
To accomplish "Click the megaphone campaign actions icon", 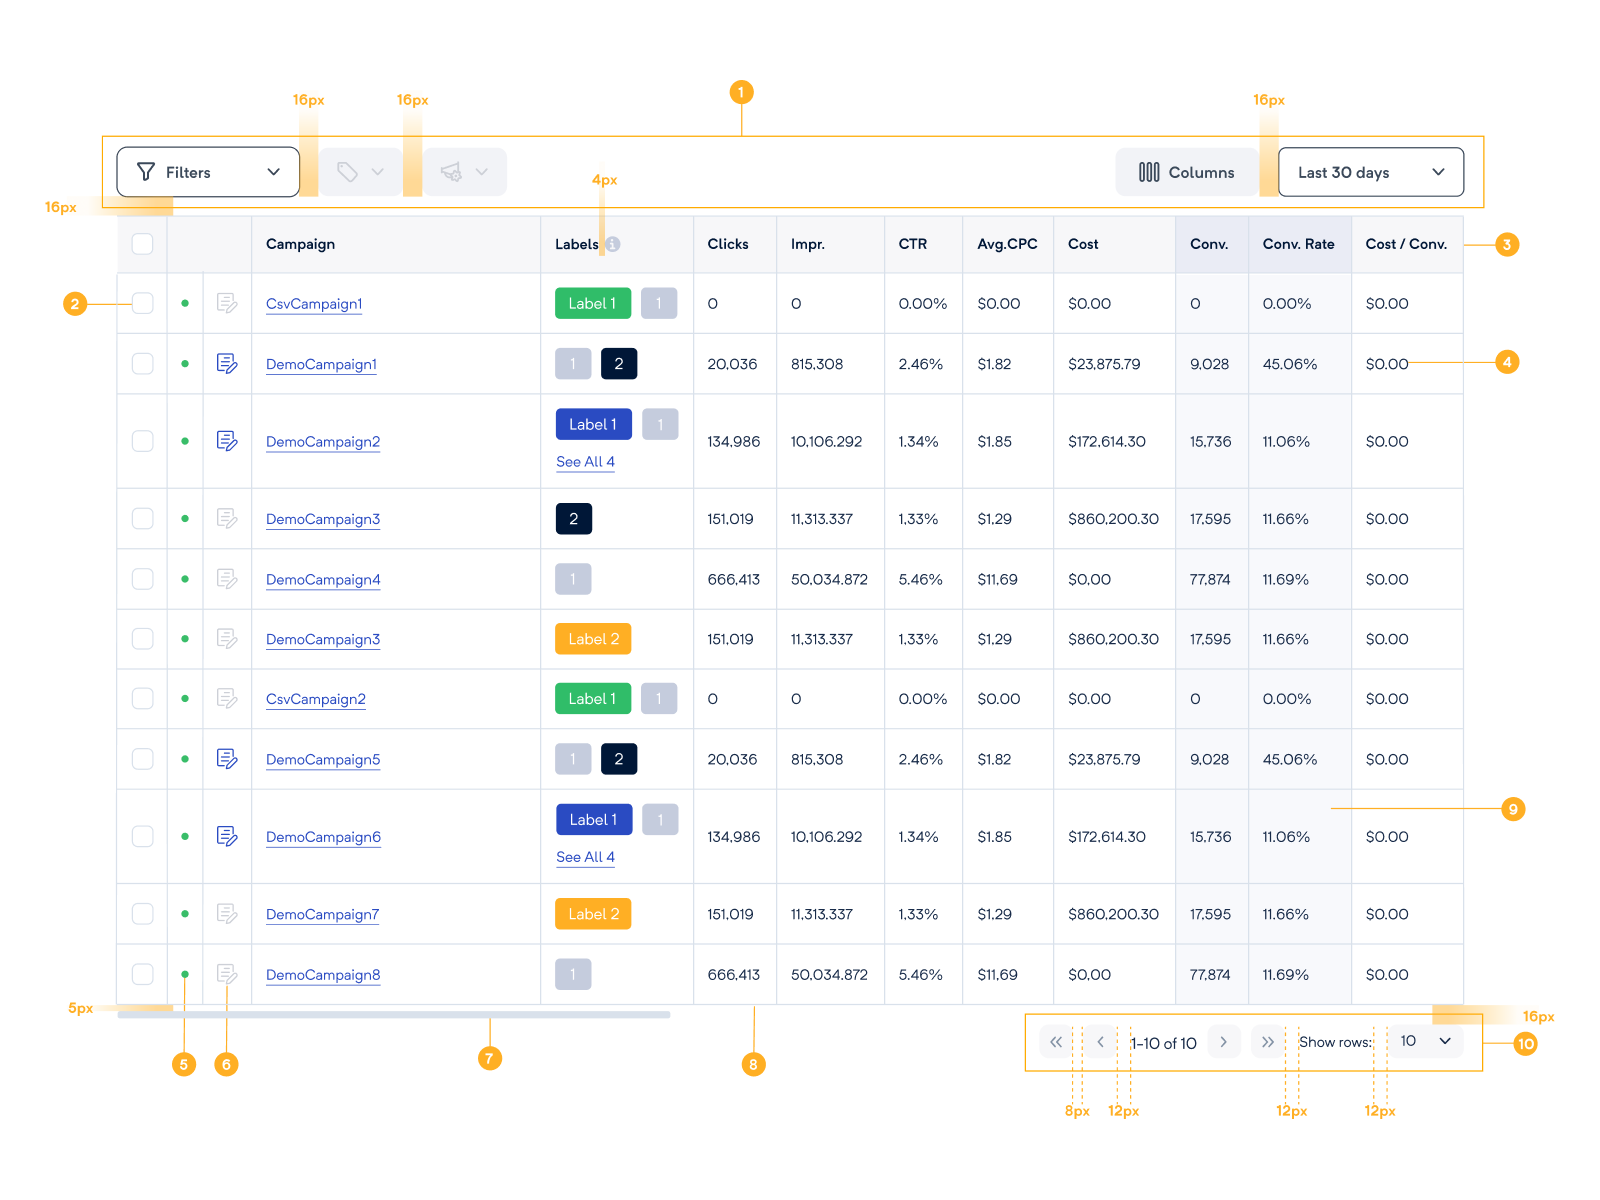I will 463,171.
